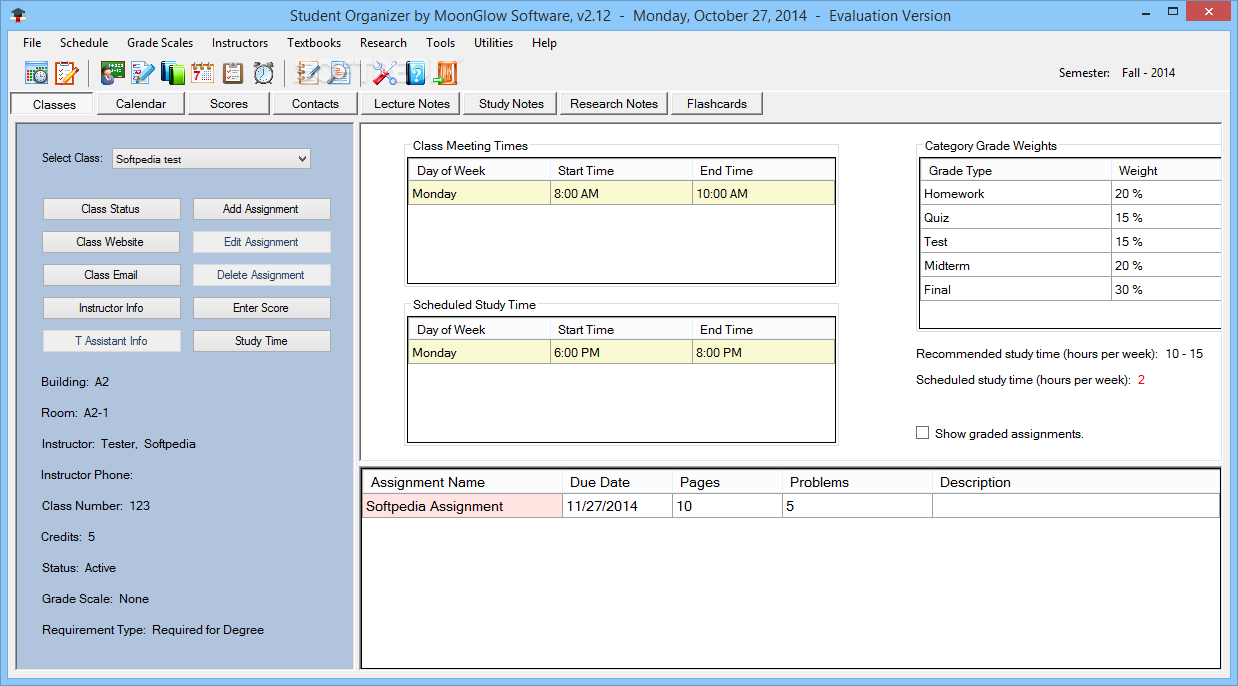Image resolution: width=1238 pixels, height=686 pixels.
Task: Open the File menu
Action: [32, 43]
